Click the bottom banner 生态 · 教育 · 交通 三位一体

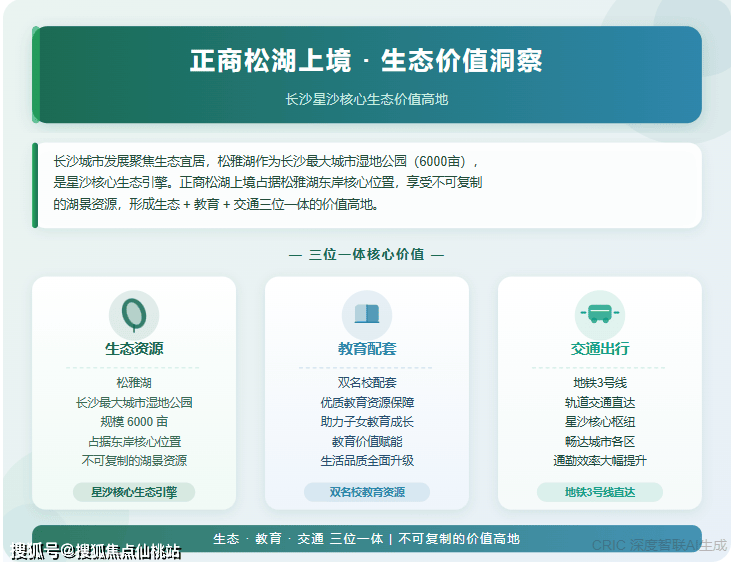(x=366, y=538)
